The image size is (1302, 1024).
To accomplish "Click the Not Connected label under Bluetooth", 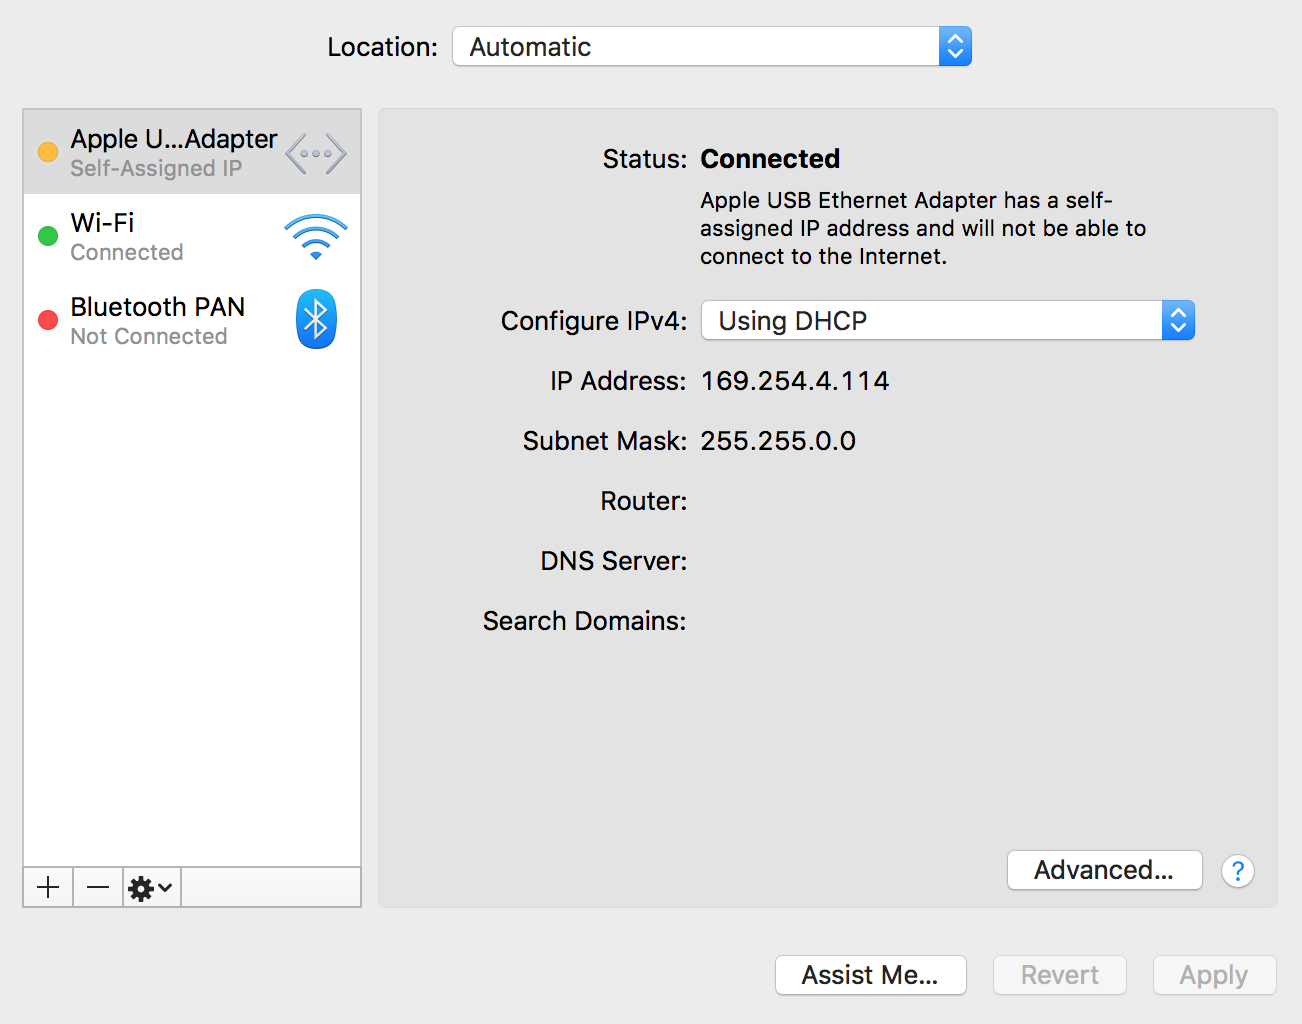I will coord(149,336).
